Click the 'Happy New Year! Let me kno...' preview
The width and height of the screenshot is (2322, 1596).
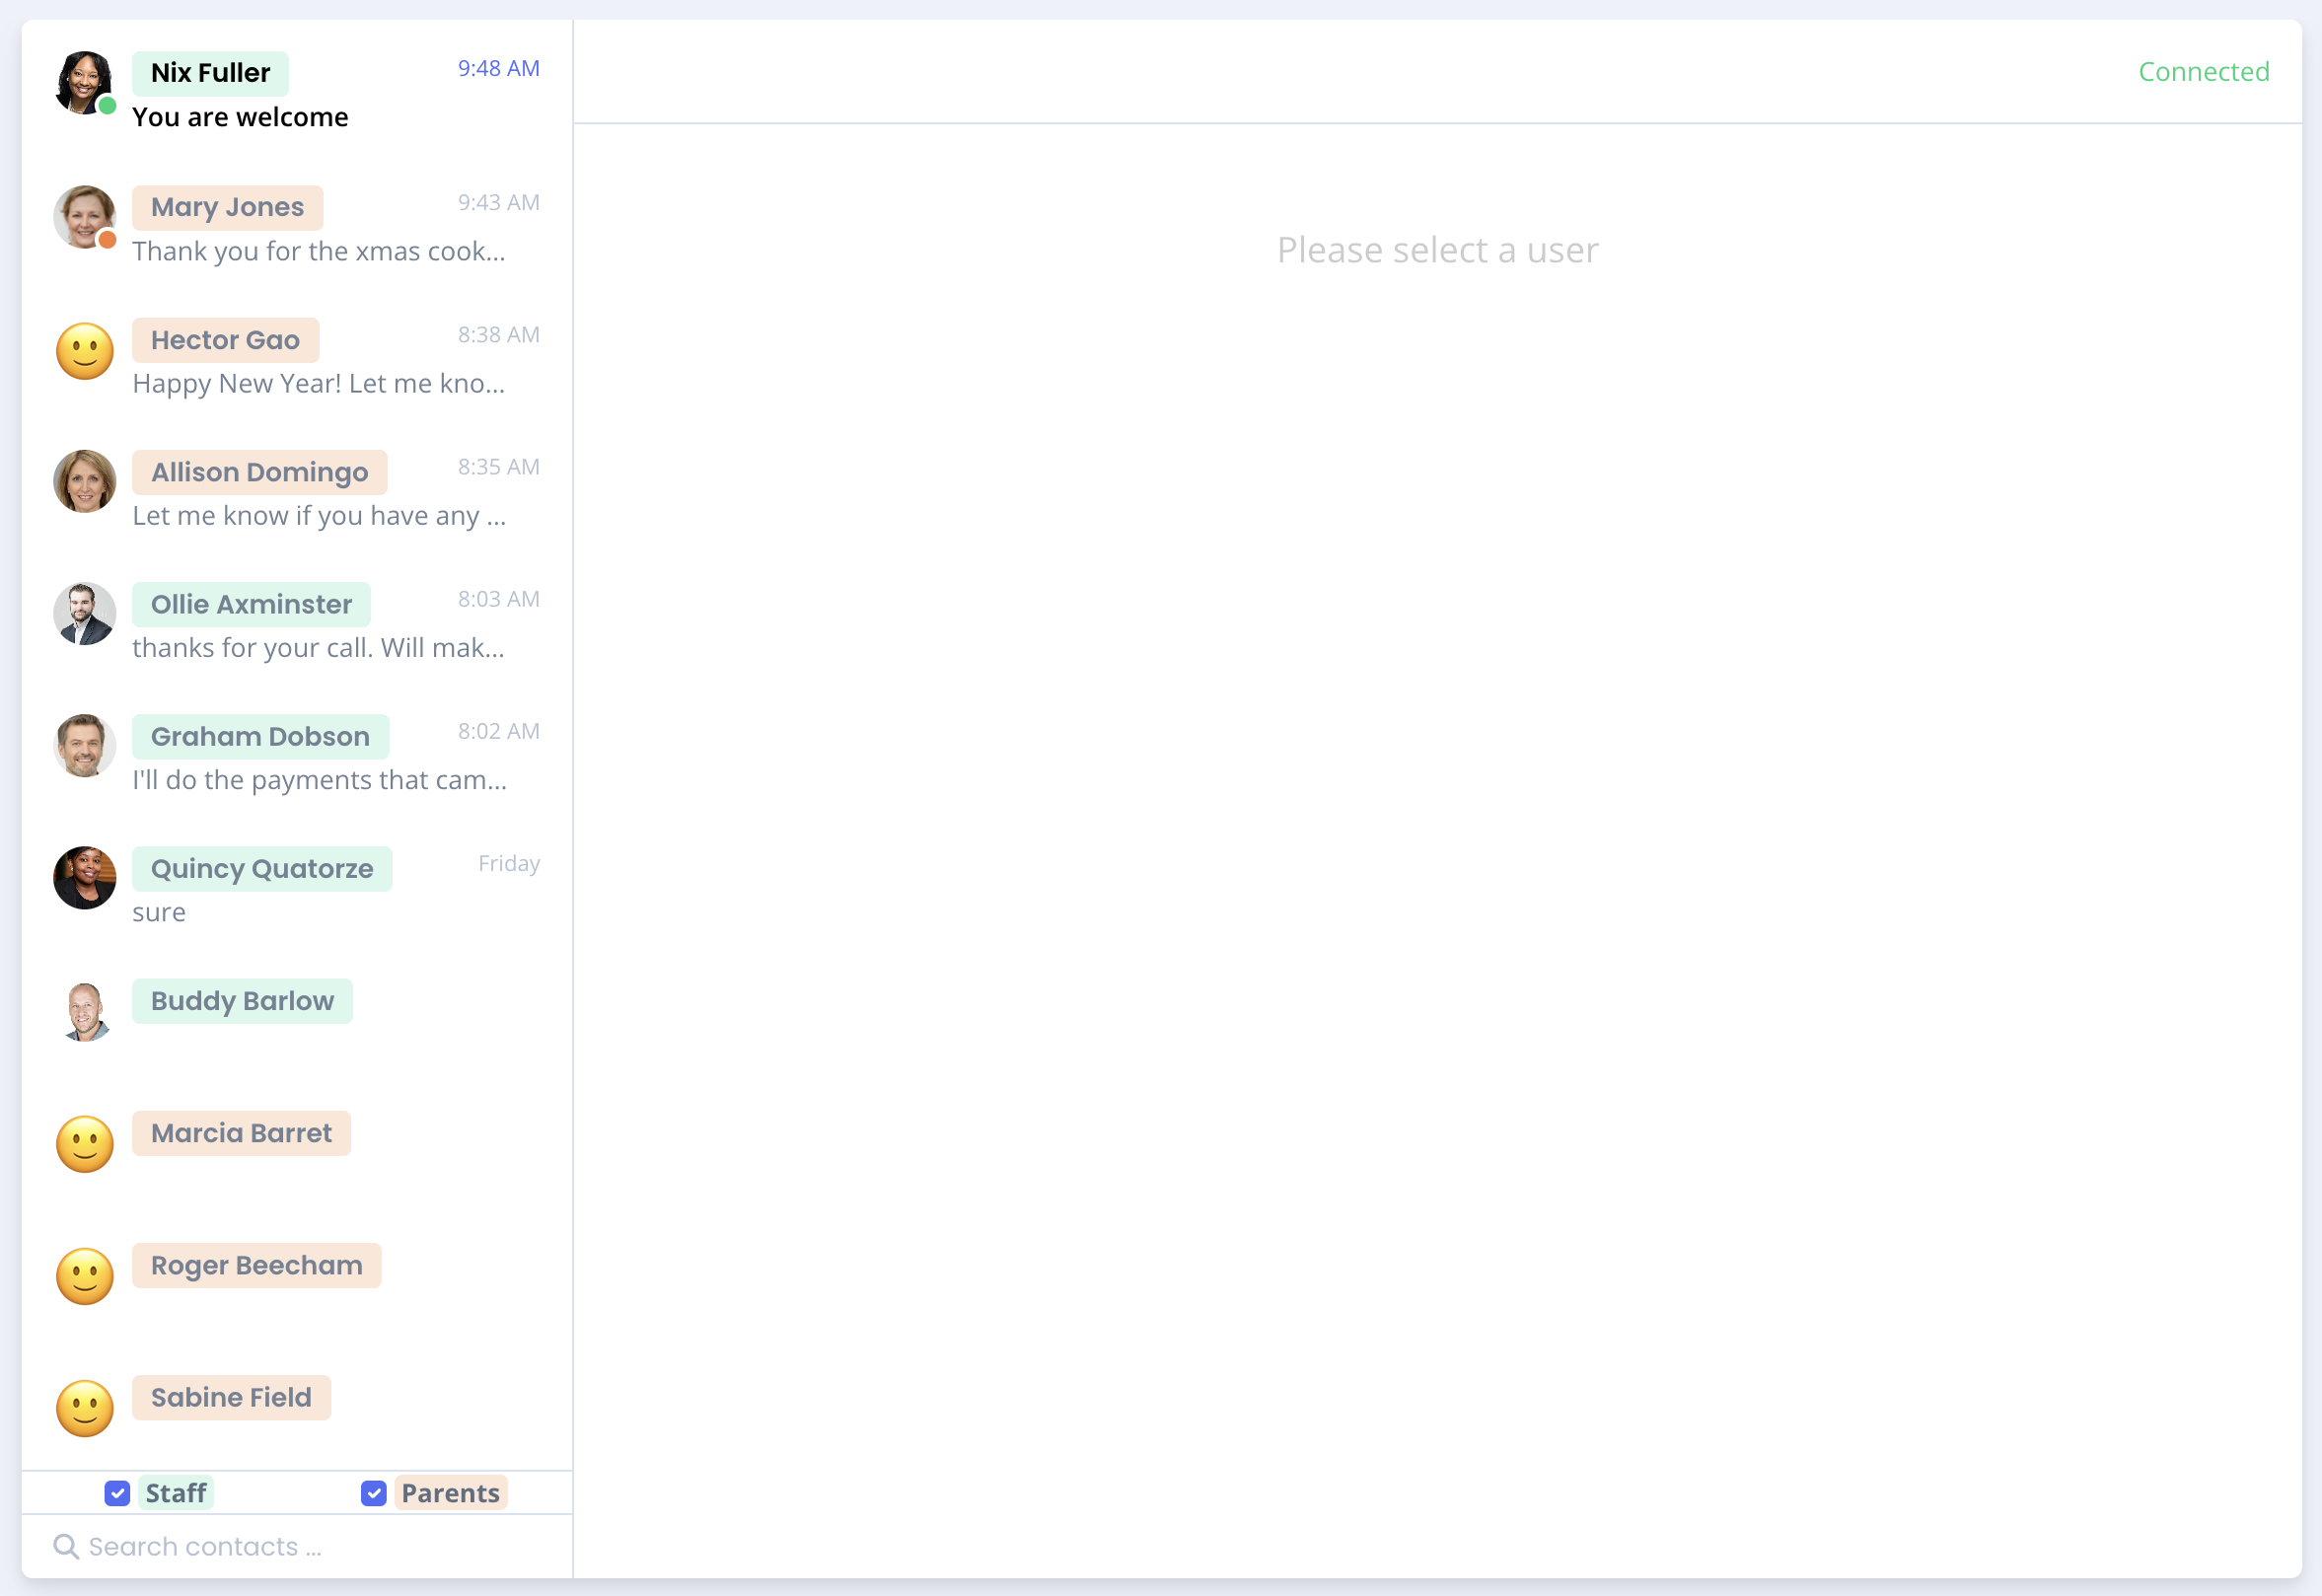coord(319,384)
